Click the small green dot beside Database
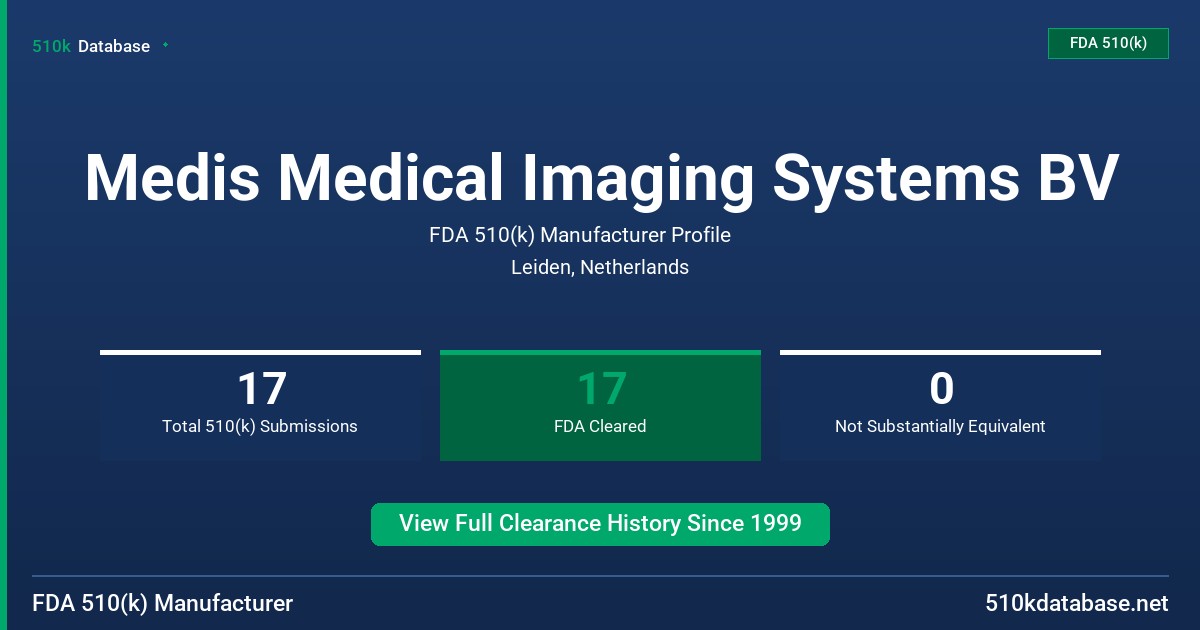This screenshot has height=630, width=1200. click(x=165, y=45)
